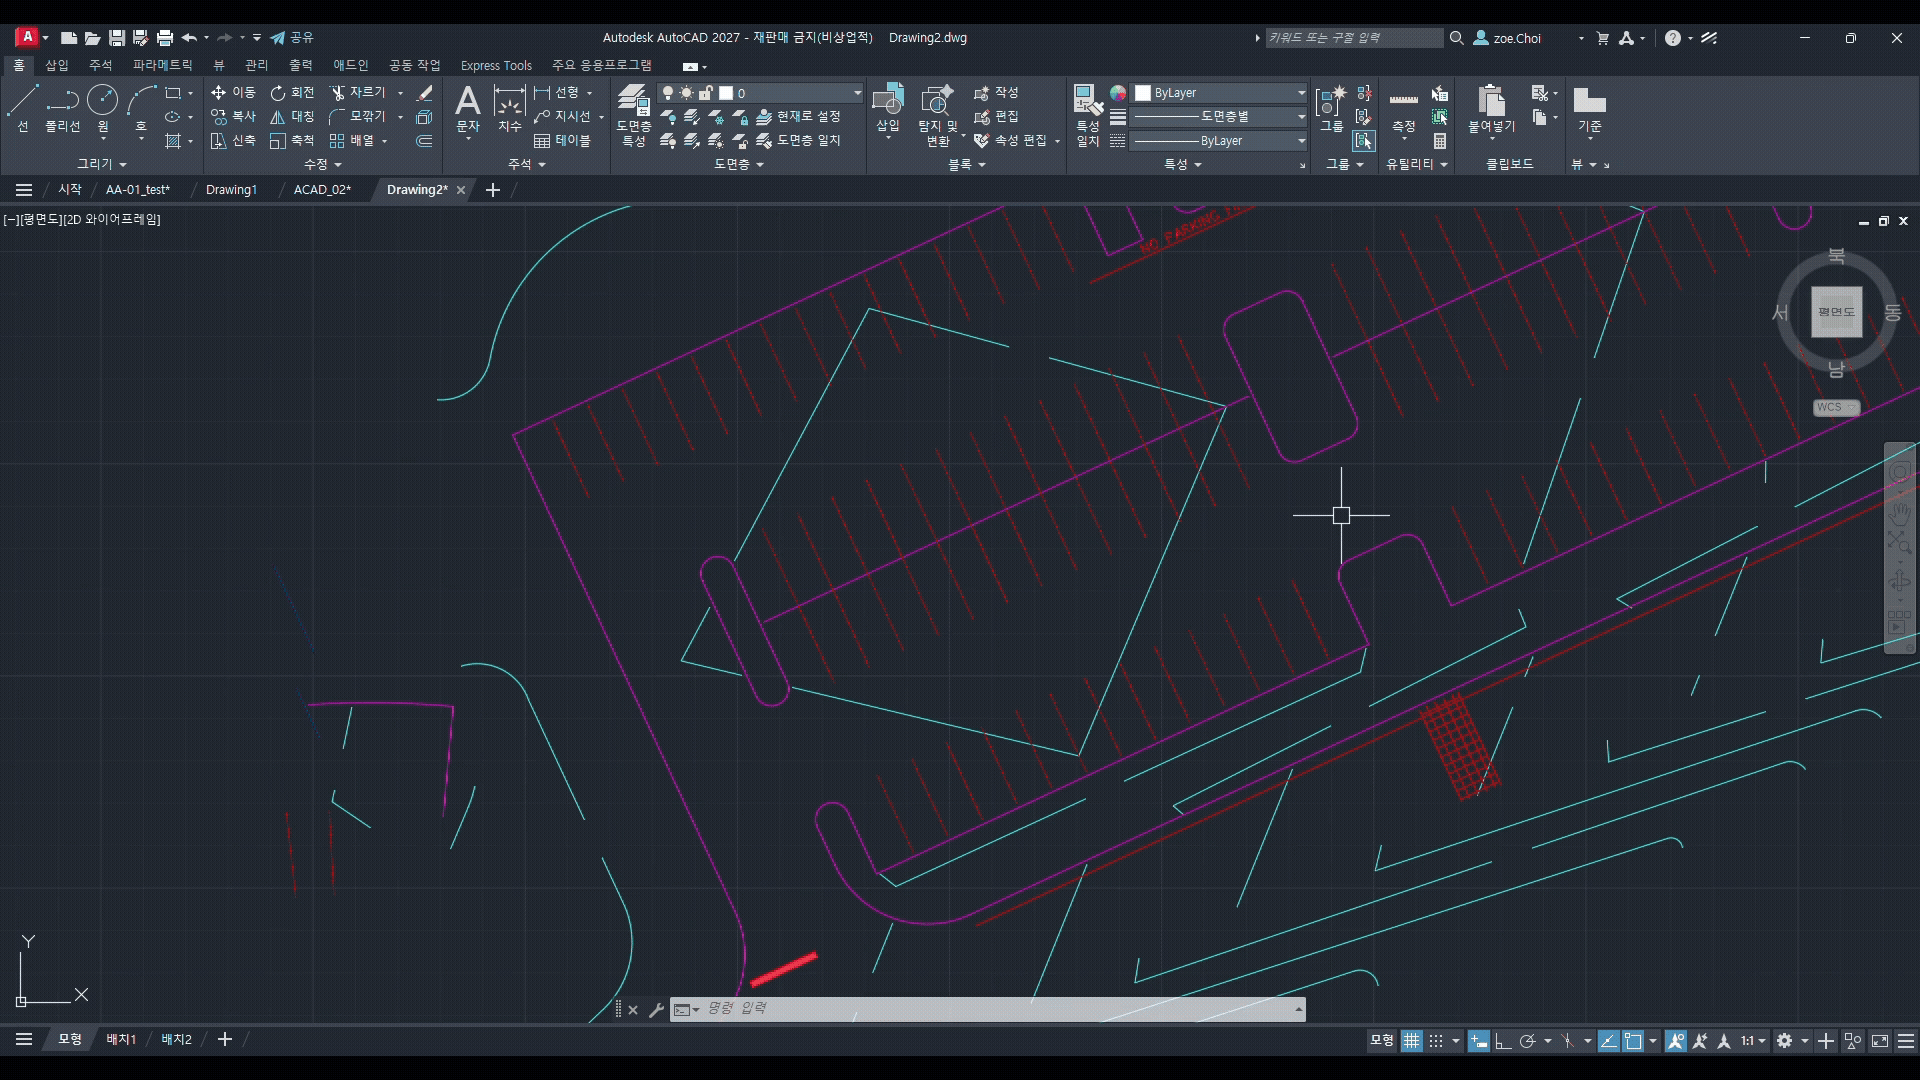Toggle ortho mode in status bar

(x=1502, y=1041)
